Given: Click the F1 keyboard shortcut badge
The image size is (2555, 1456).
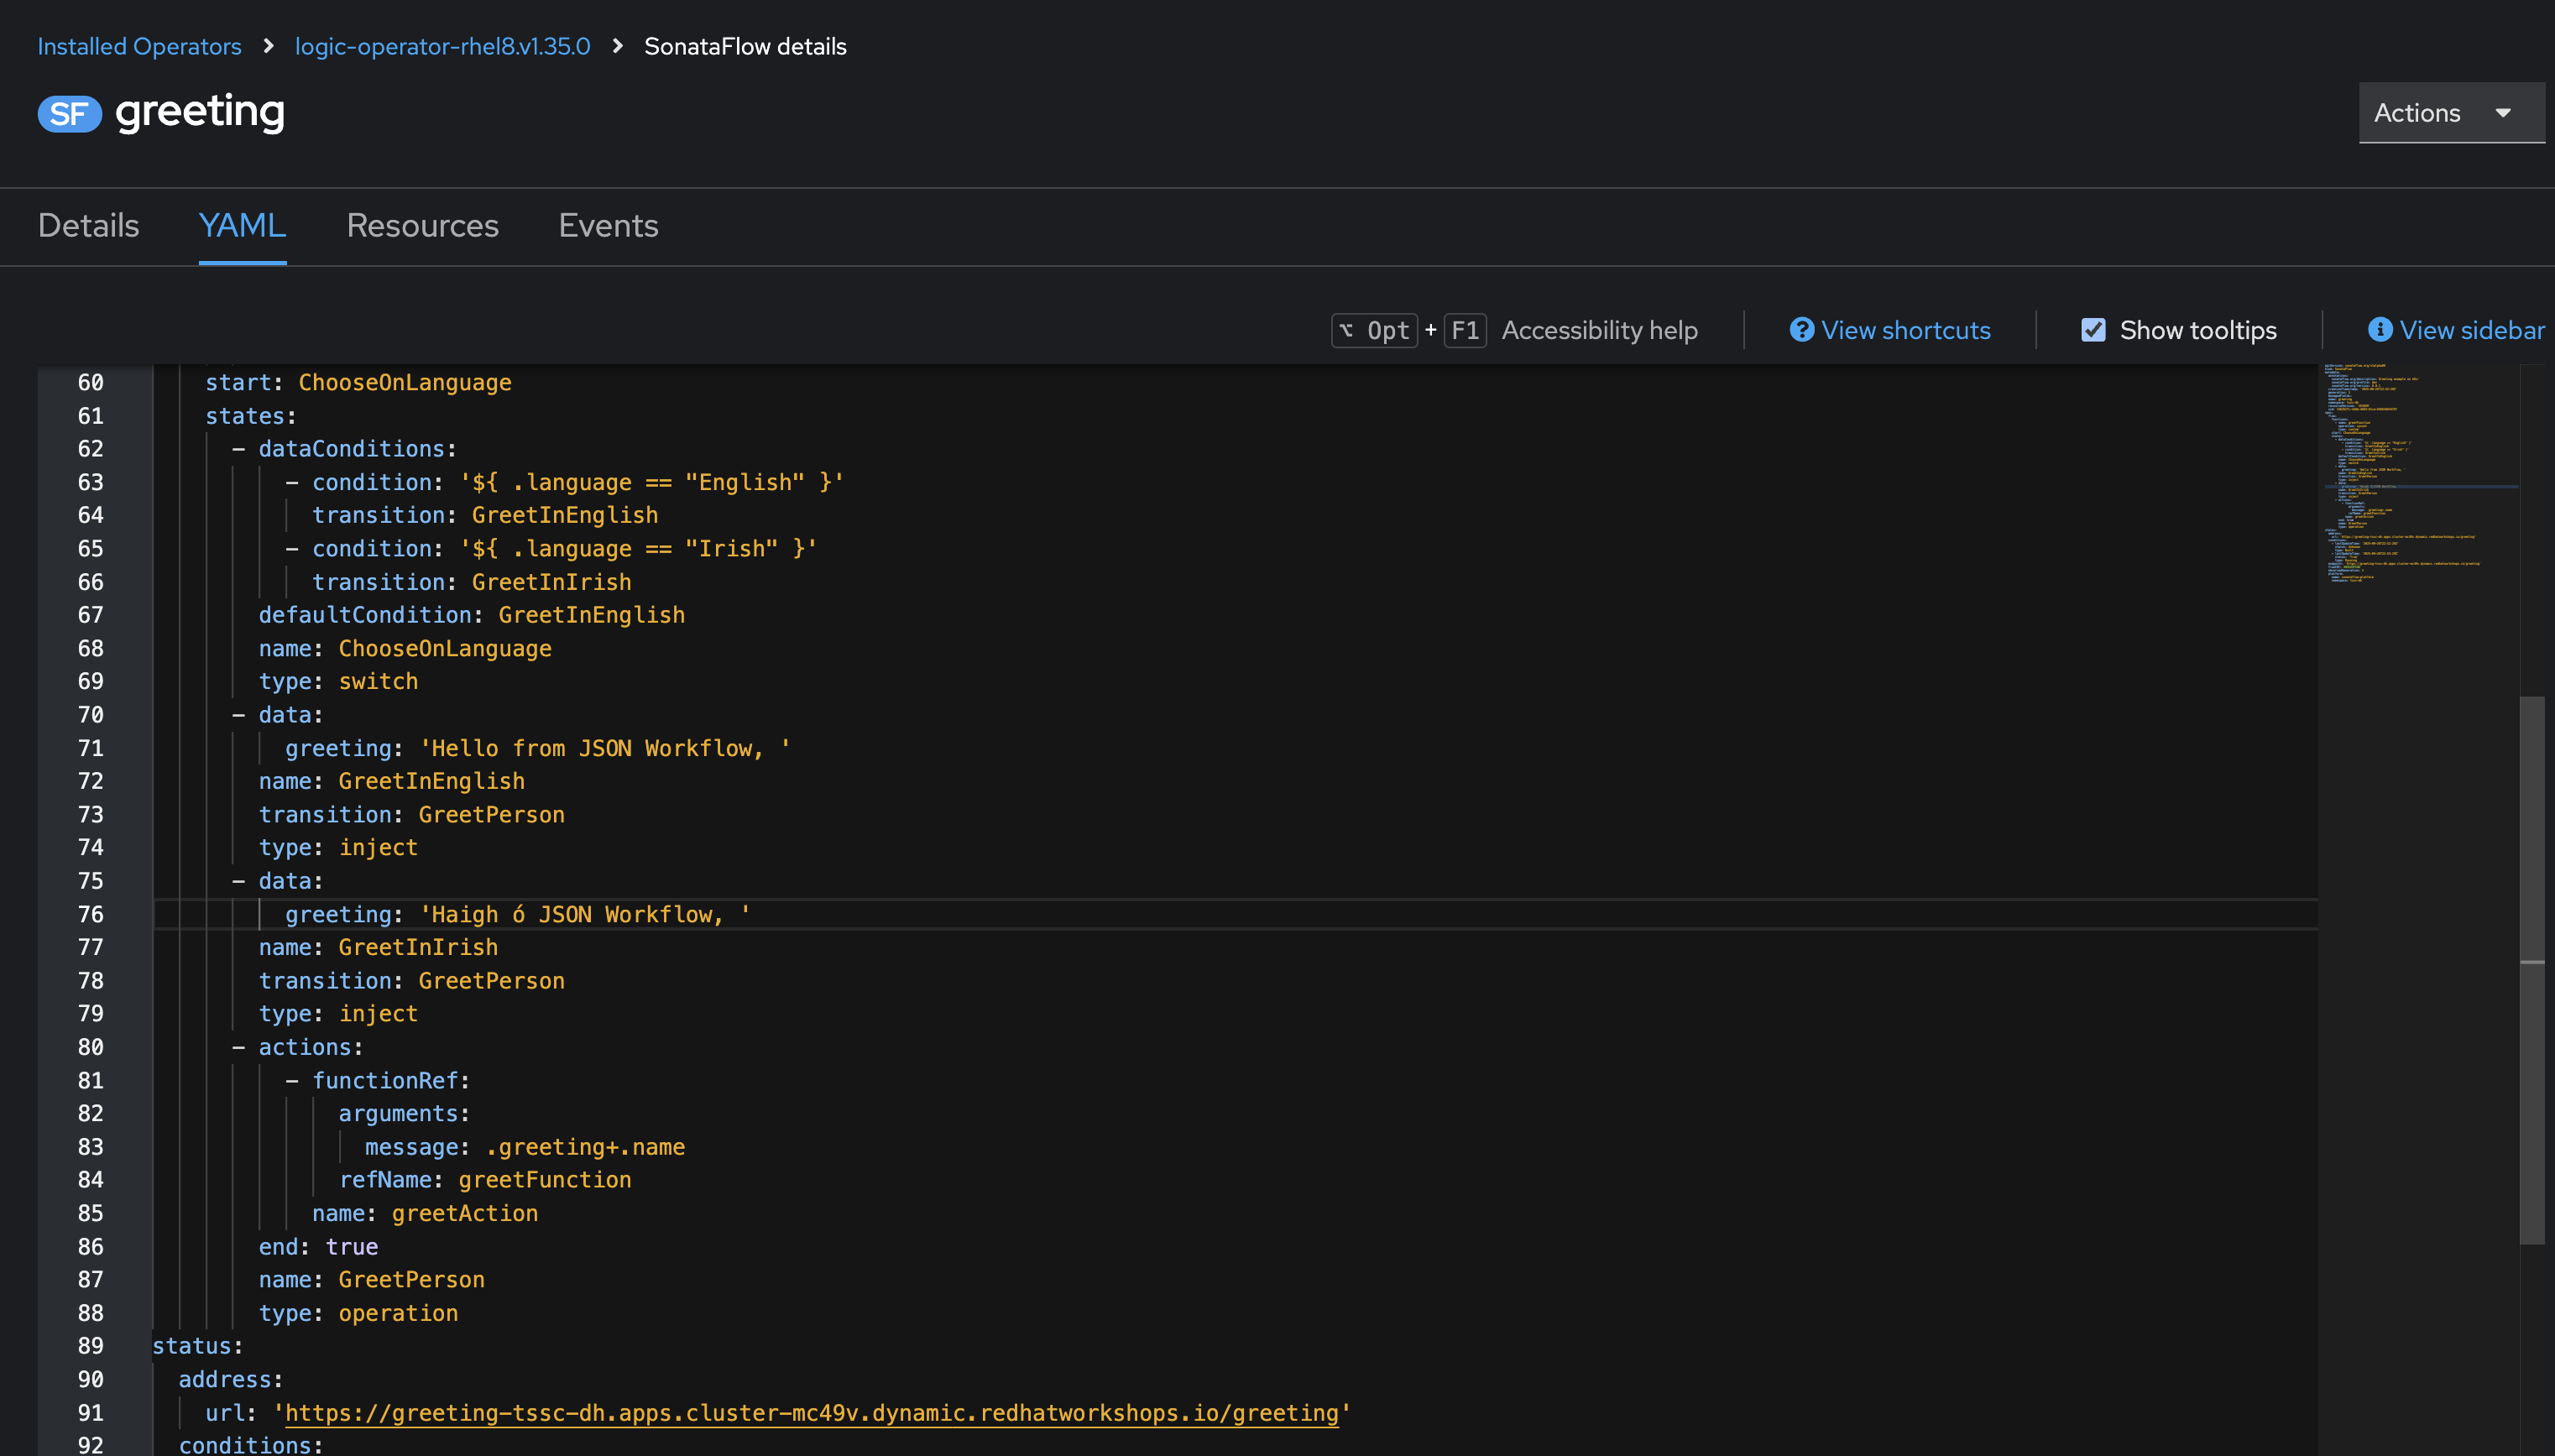Looking at the screenshot, I should pyautogui.click(x=1465, y=330).
